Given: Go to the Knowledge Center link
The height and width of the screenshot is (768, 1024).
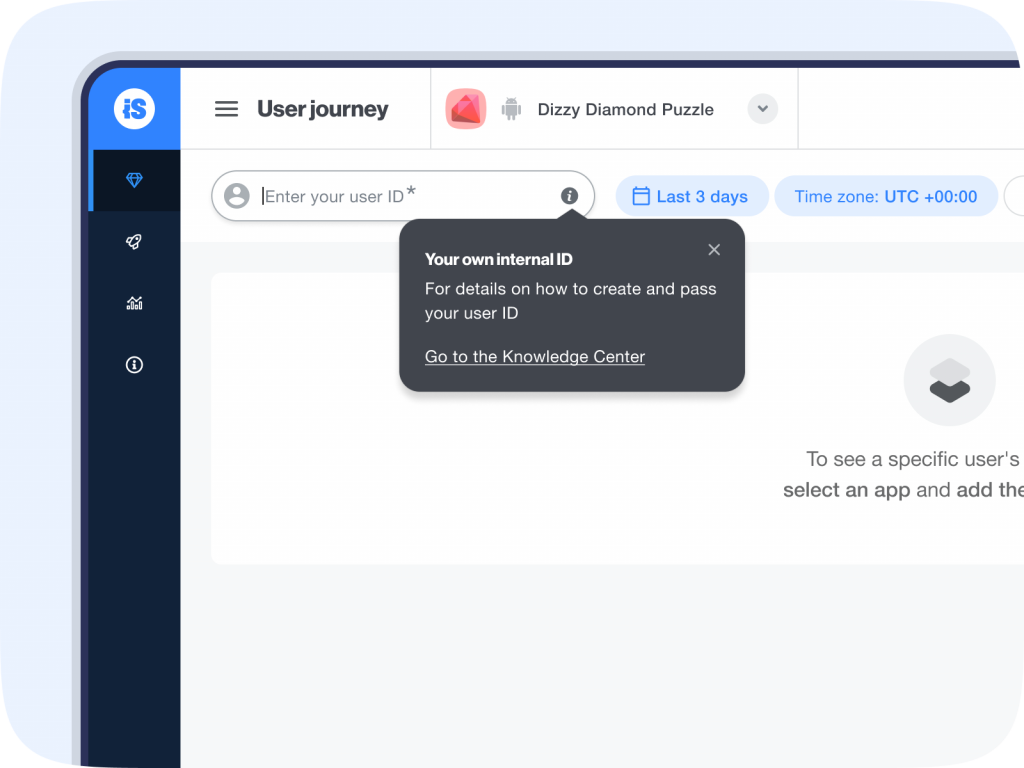Looking at the screenshot, I should (x=534, y=356).
